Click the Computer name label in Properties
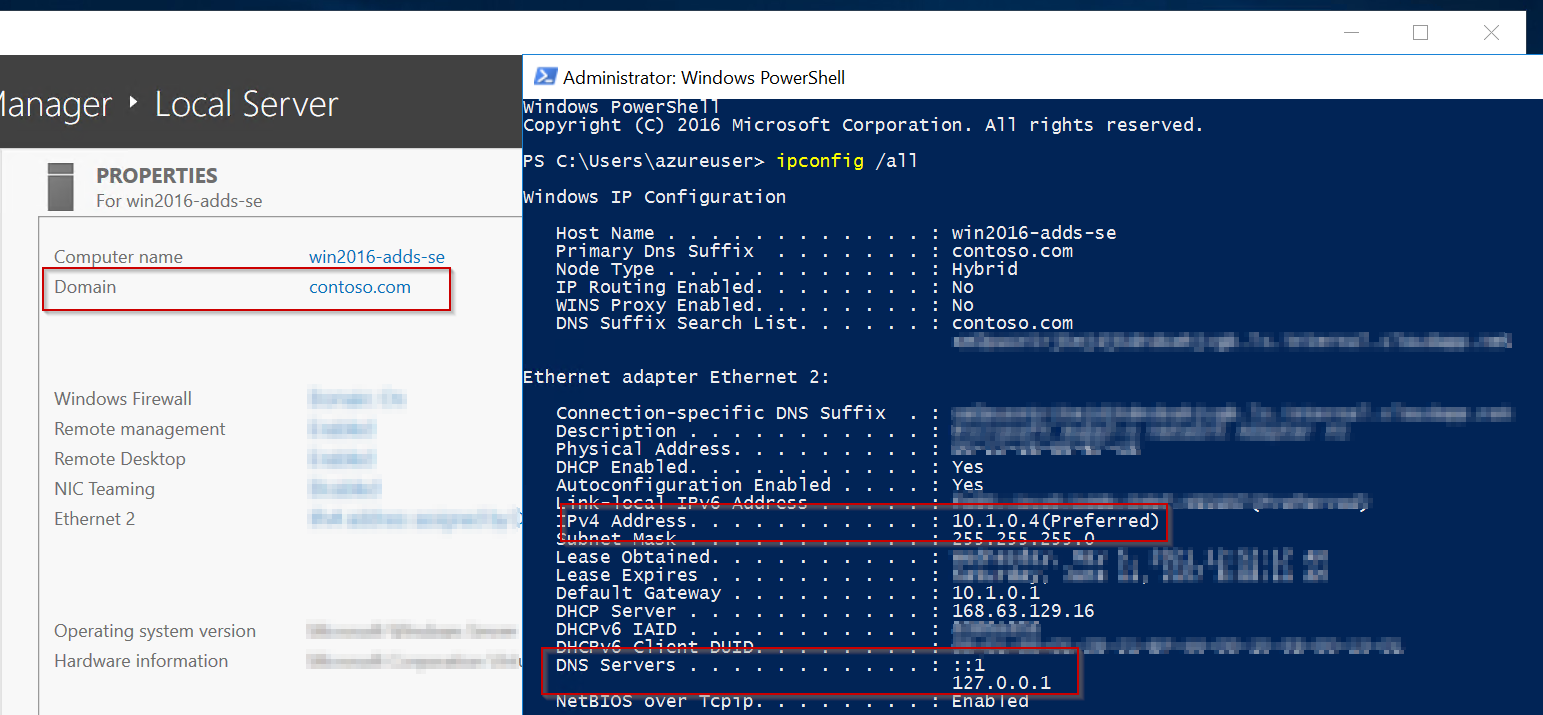 coord(118,257)
